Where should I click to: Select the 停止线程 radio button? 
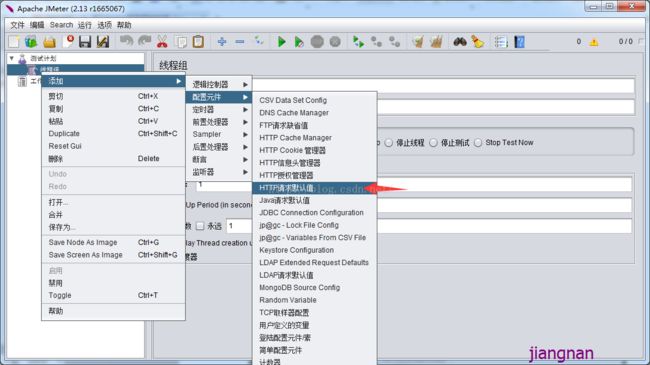point(388,143)
